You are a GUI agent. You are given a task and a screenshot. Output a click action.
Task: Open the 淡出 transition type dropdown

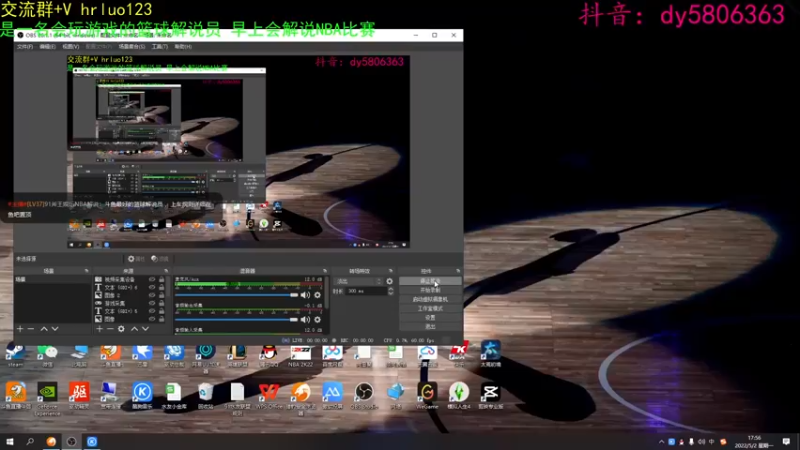(x=358, y=281)
